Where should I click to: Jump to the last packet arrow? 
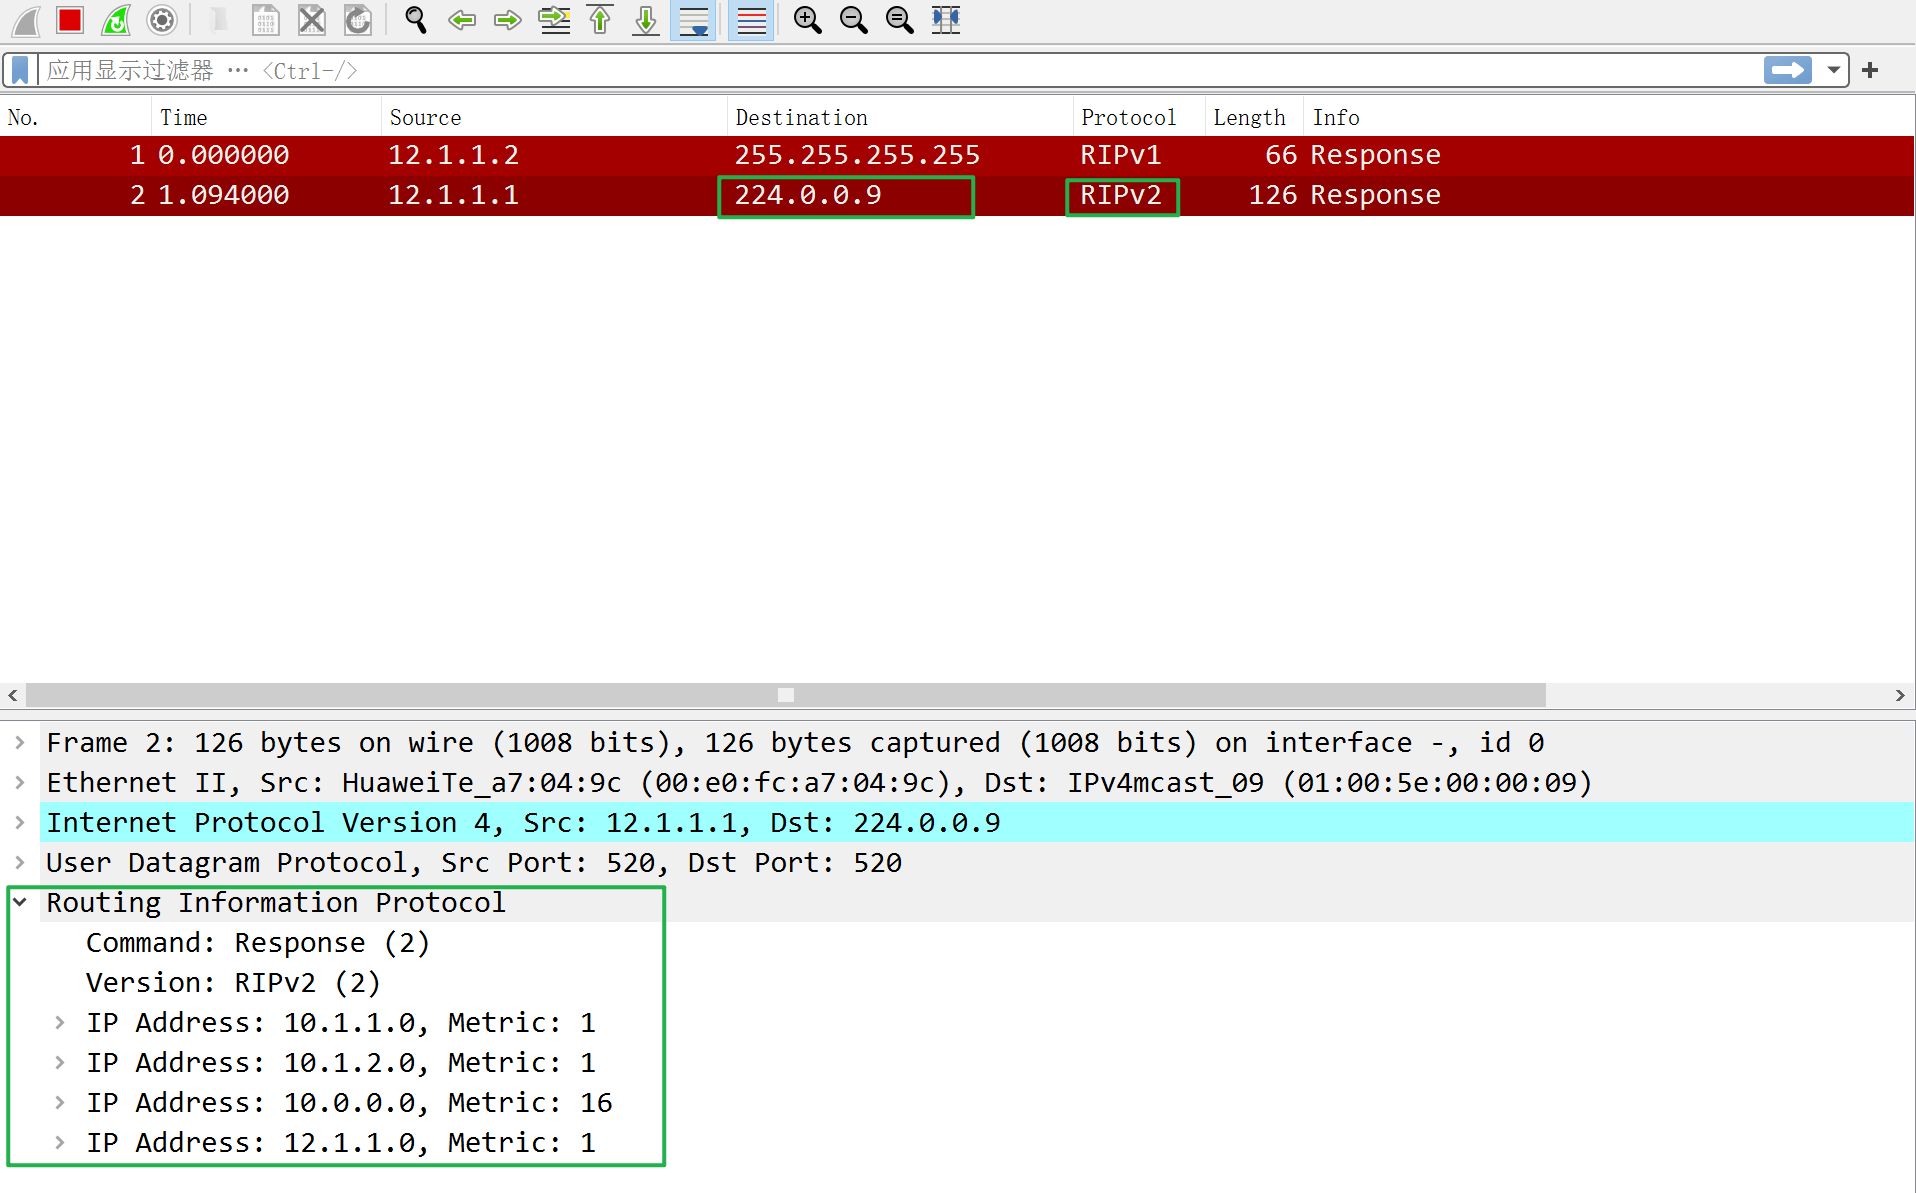pyautogui.click(x=646, y=20)
